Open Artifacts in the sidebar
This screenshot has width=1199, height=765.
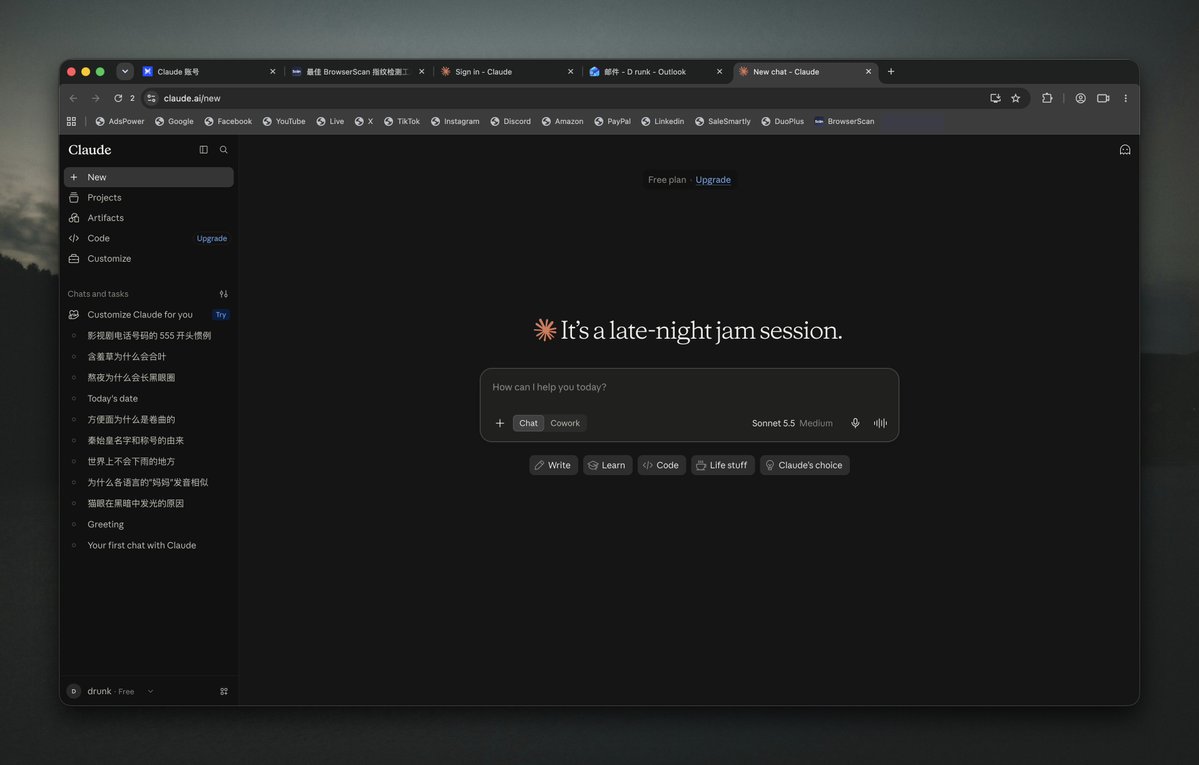coord(148,218)
